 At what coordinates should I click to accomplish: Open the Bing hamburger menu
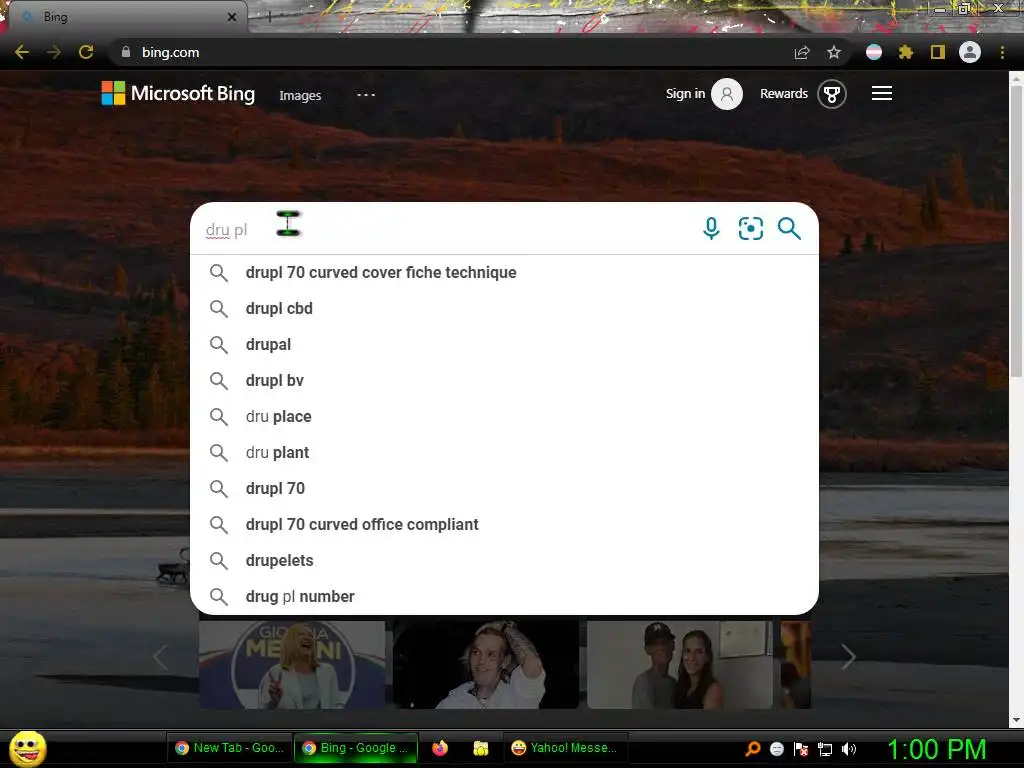pyautogui.click(x=882, y=93)
